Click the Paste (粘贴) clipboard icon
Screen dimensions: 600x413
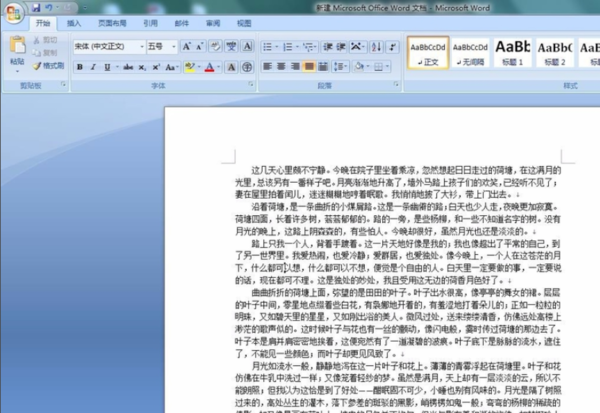[17, 45]
